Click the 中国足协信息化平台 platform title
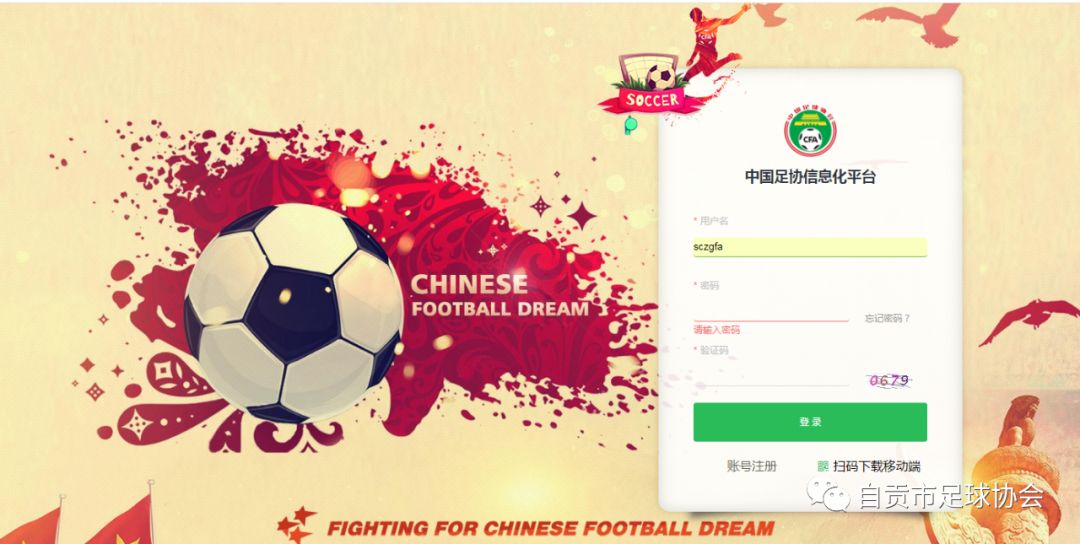 (810, 177)
